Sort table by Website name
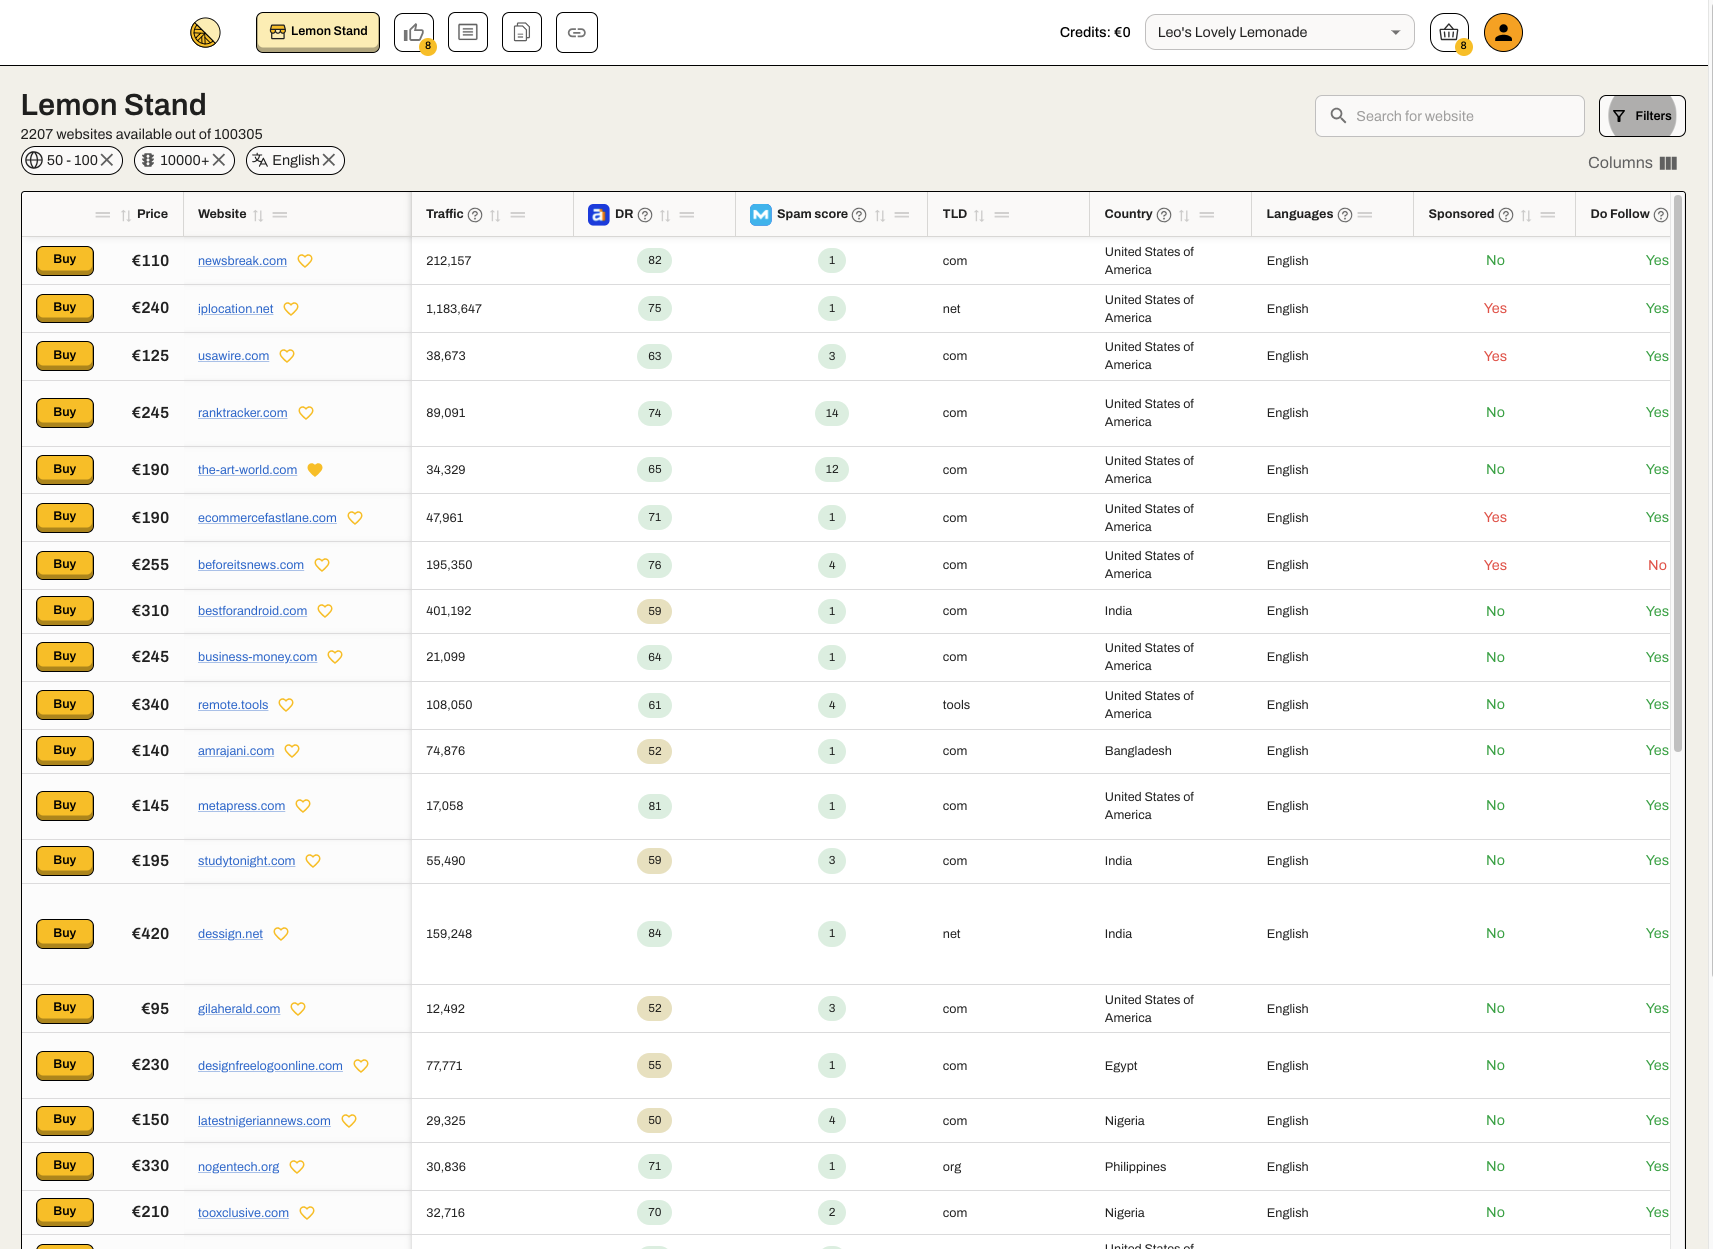The width and height of the screenshot is (1713, 1249). pos(258,215)
